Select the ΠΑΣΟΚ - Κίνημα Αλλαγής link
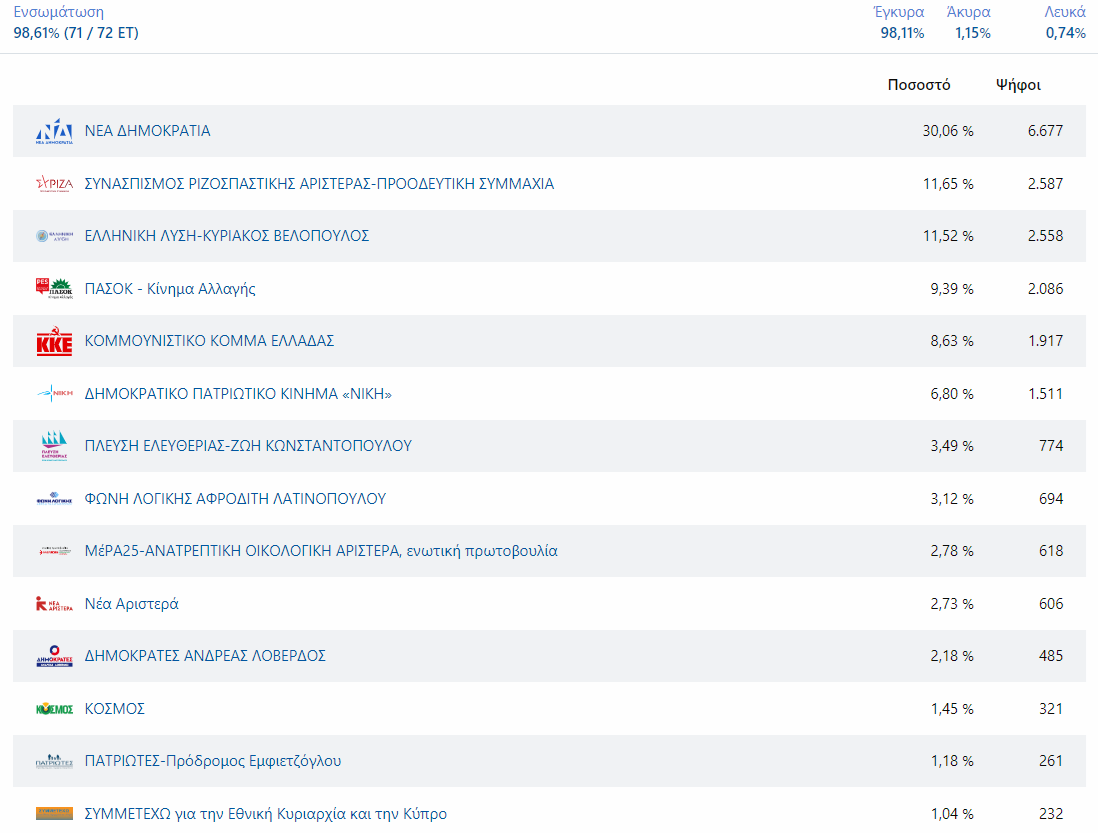The width and height of the screenshot is (1098, 833). (x=170, y=288)
